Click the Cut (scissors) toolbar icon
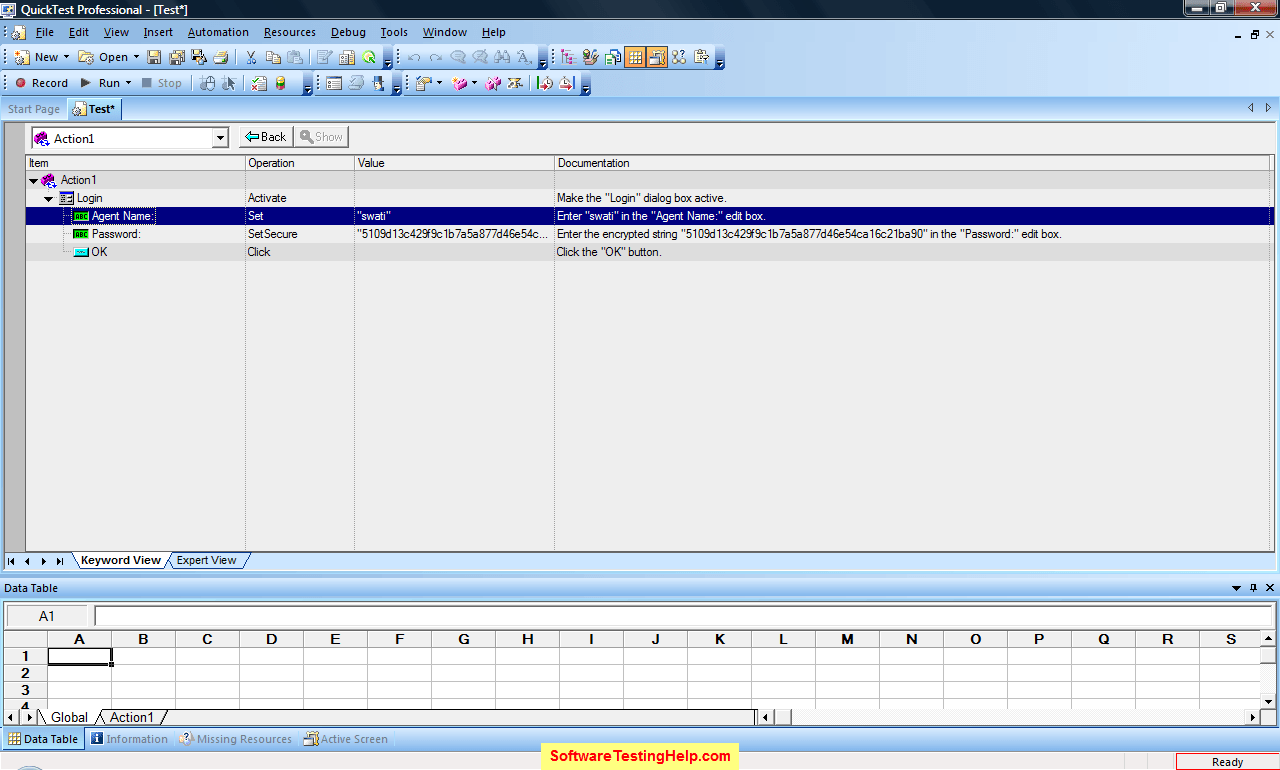Viewport: 1280px width, 770px height. (251, 57)
